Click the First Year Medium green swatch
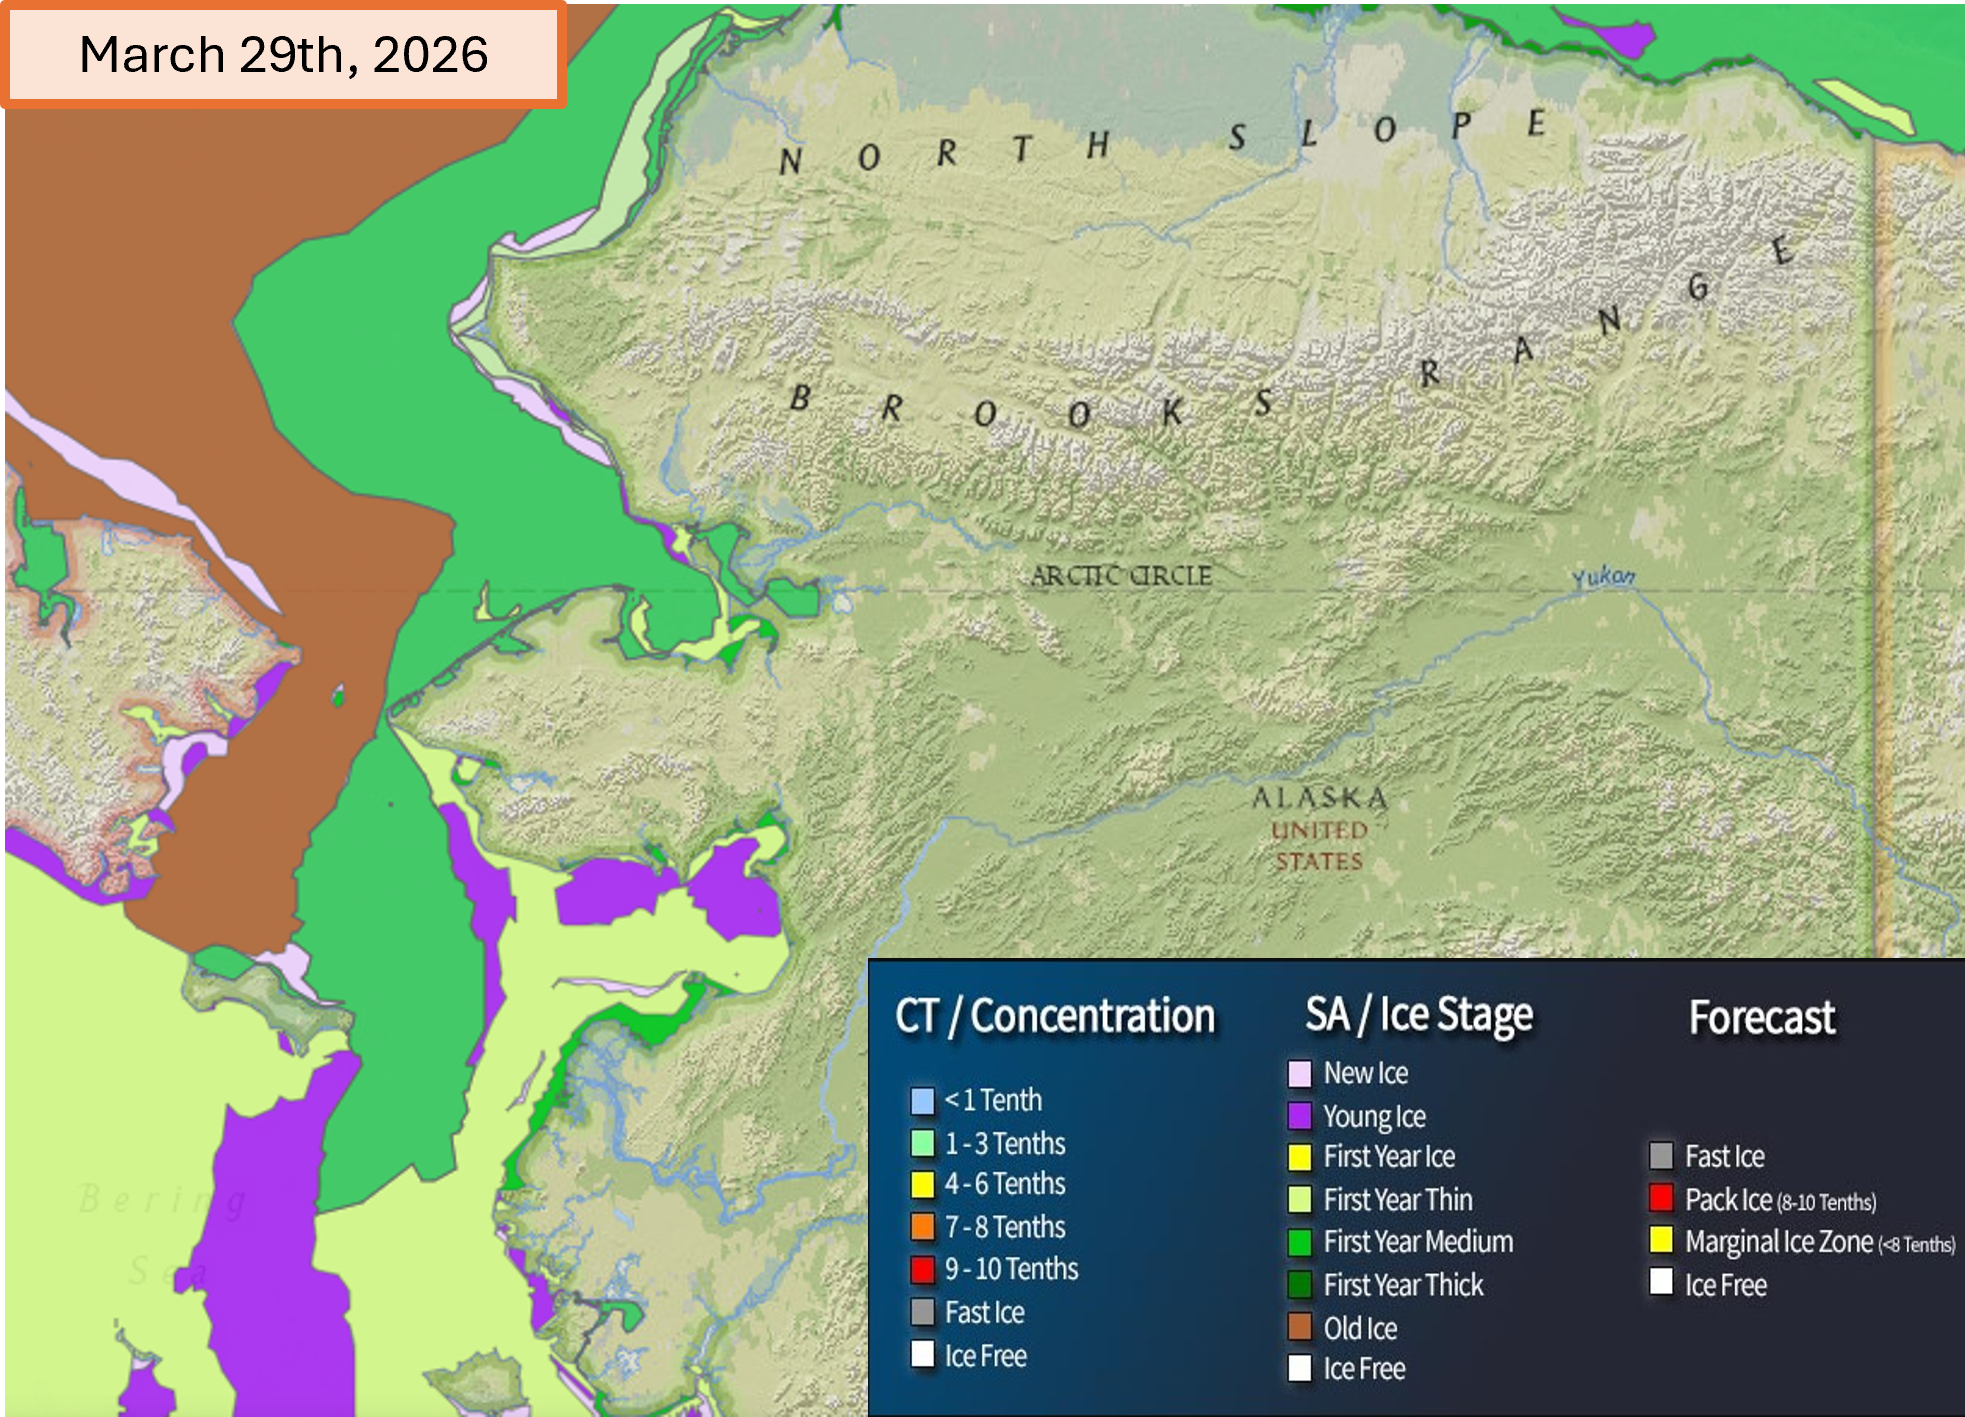The width and height of the screenshot is (1965, 1417). pyautogui.click(x=1299, y=1242)
